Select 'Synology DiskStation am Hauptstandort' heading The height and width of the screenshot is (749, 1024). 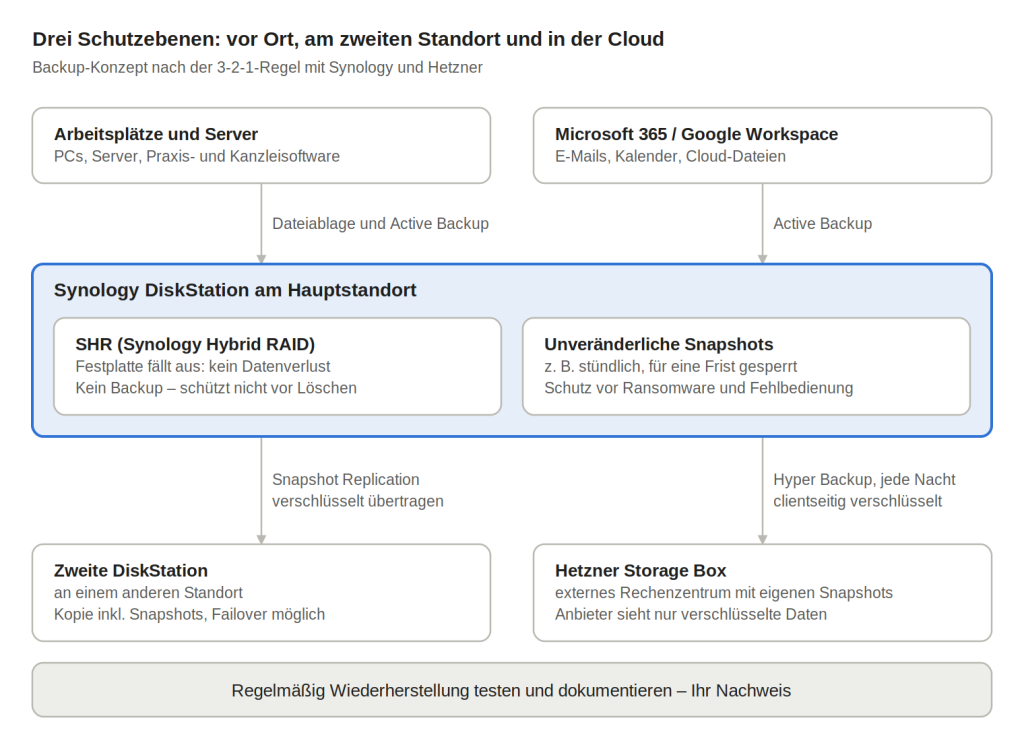coord(234,290)
